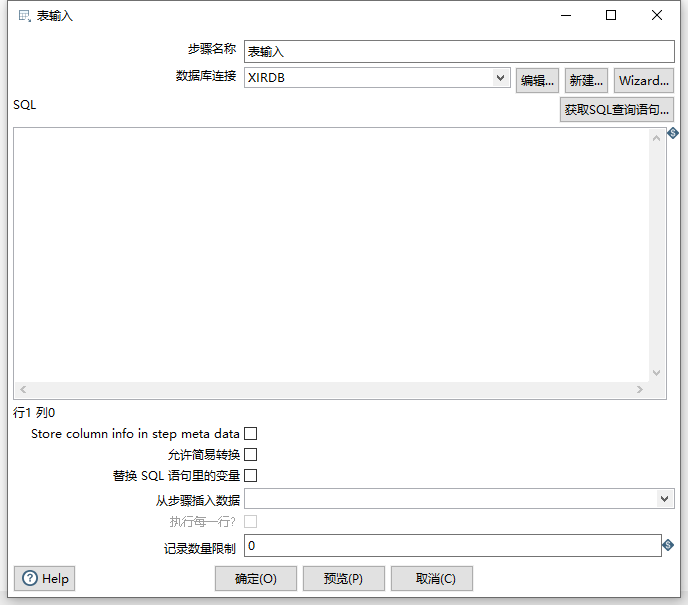Click 获取SQL查询语句... button

click(x=616, y=110)
